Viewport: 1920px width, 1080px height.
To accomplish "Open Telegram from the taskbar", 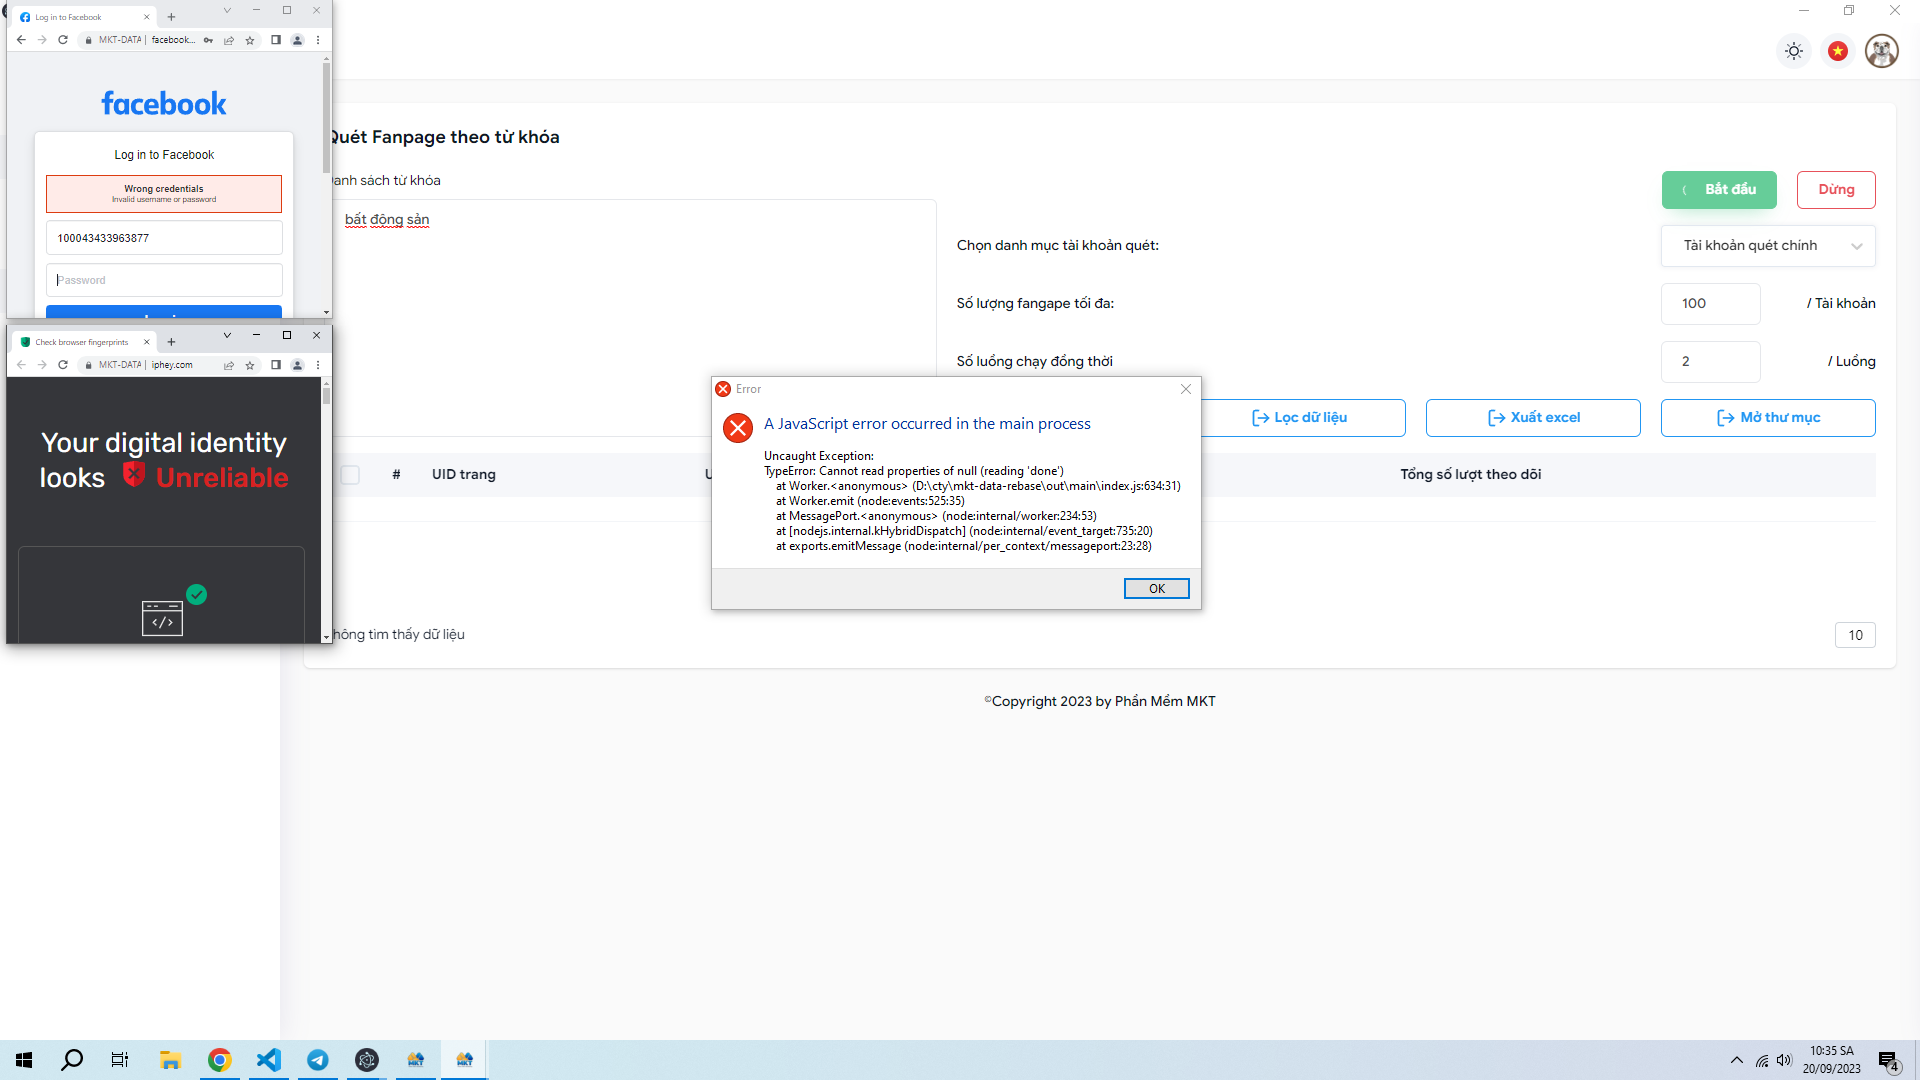I will (318, 1060).
